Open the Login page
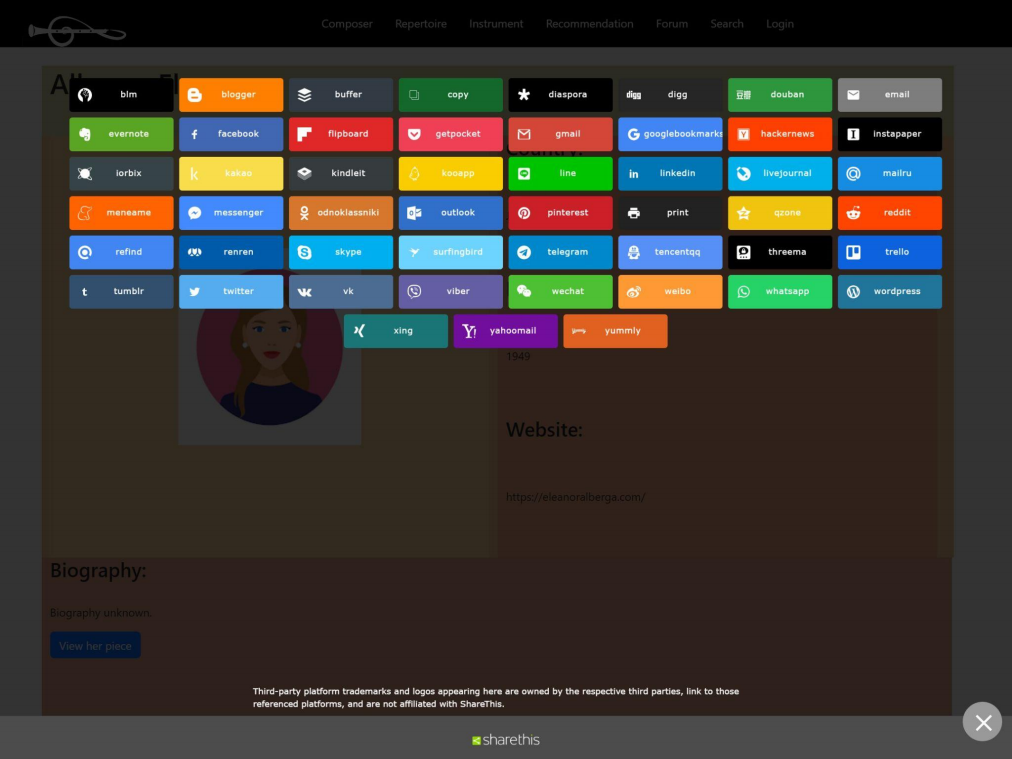Image resolution: width=1012 pixels, height=759 pixels. [780, 23]
